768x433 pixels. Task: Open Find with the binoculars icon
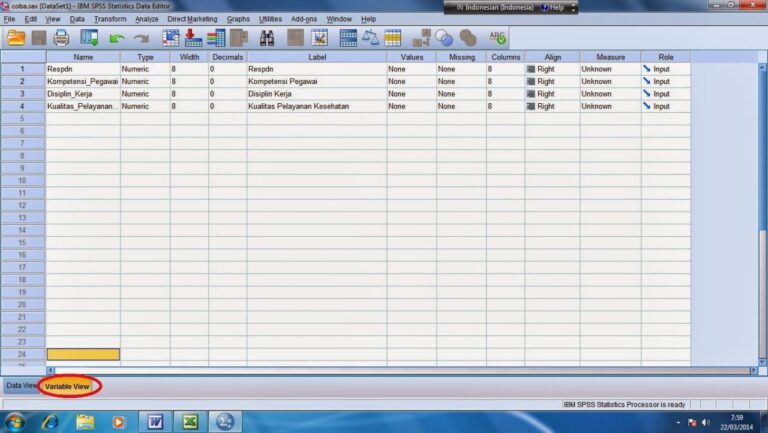point(267,38)
